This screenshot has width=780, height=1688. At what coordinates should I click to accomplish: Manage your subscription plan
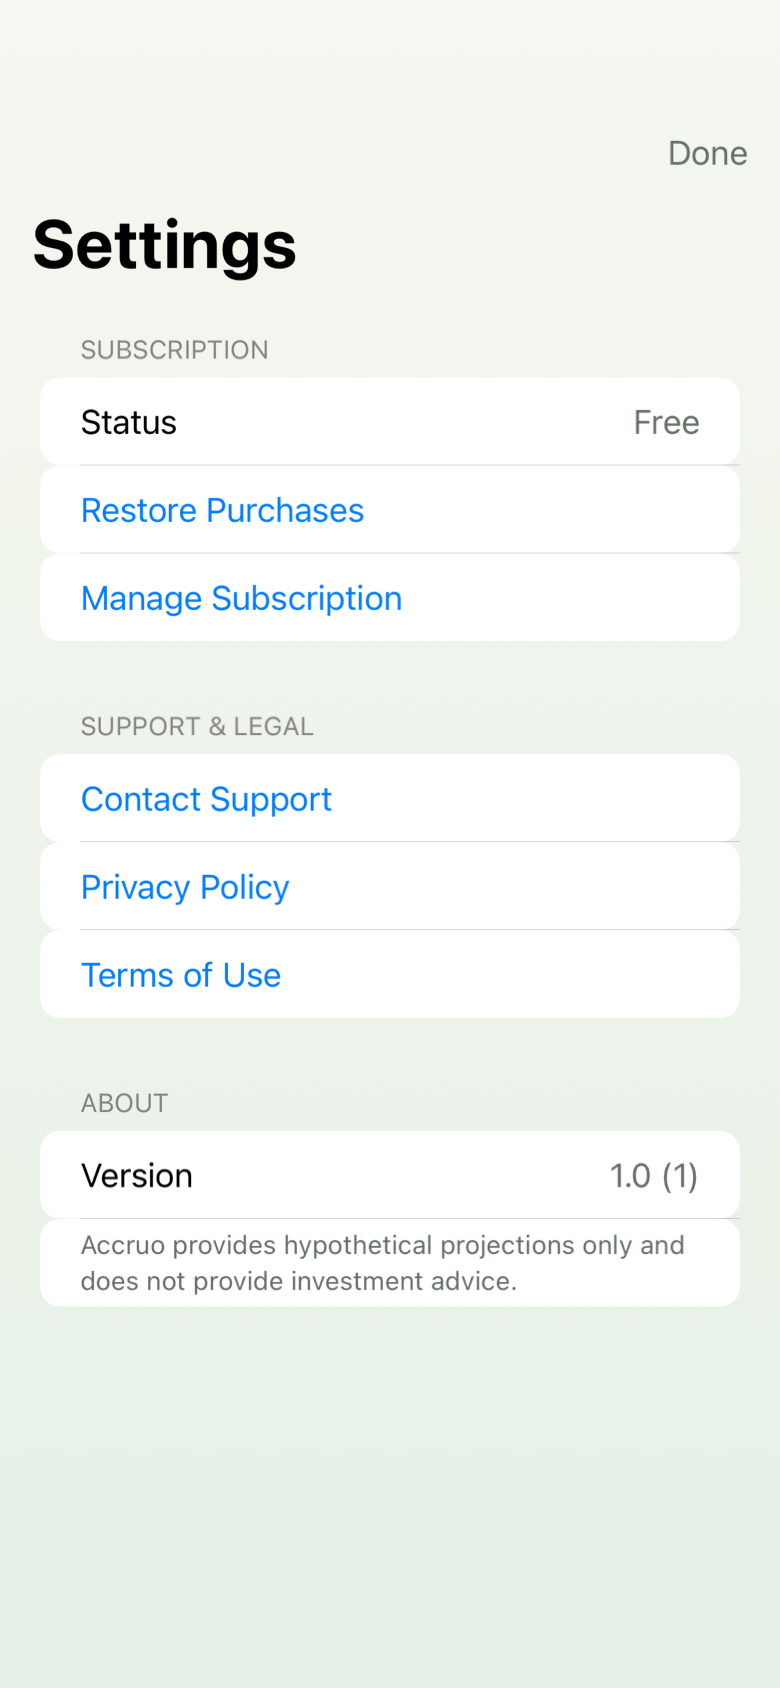[x=241, y=598]
